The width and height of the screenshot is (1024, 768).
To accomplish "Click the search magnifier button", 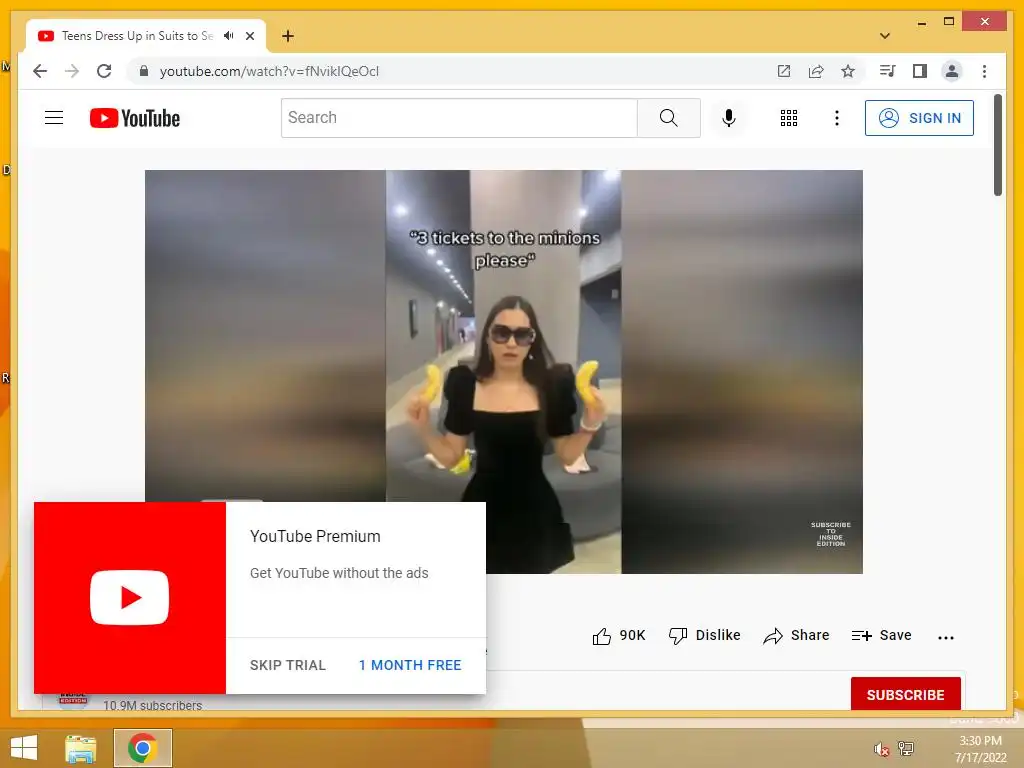I will 668,118.
